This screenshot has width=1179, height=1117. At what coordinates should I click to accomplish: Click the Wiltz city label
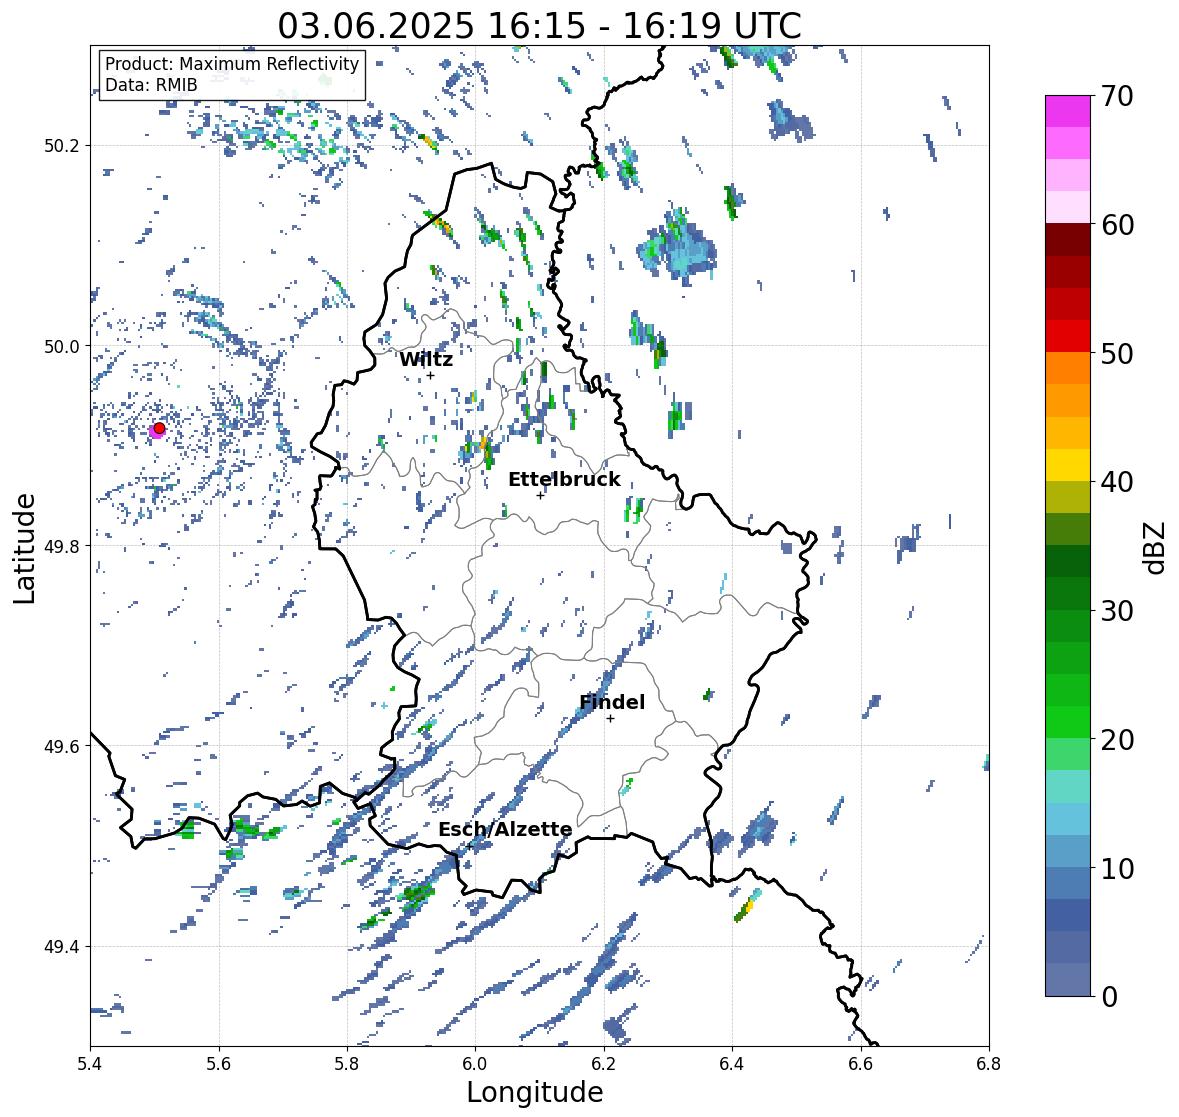click(x=426, y=359)
